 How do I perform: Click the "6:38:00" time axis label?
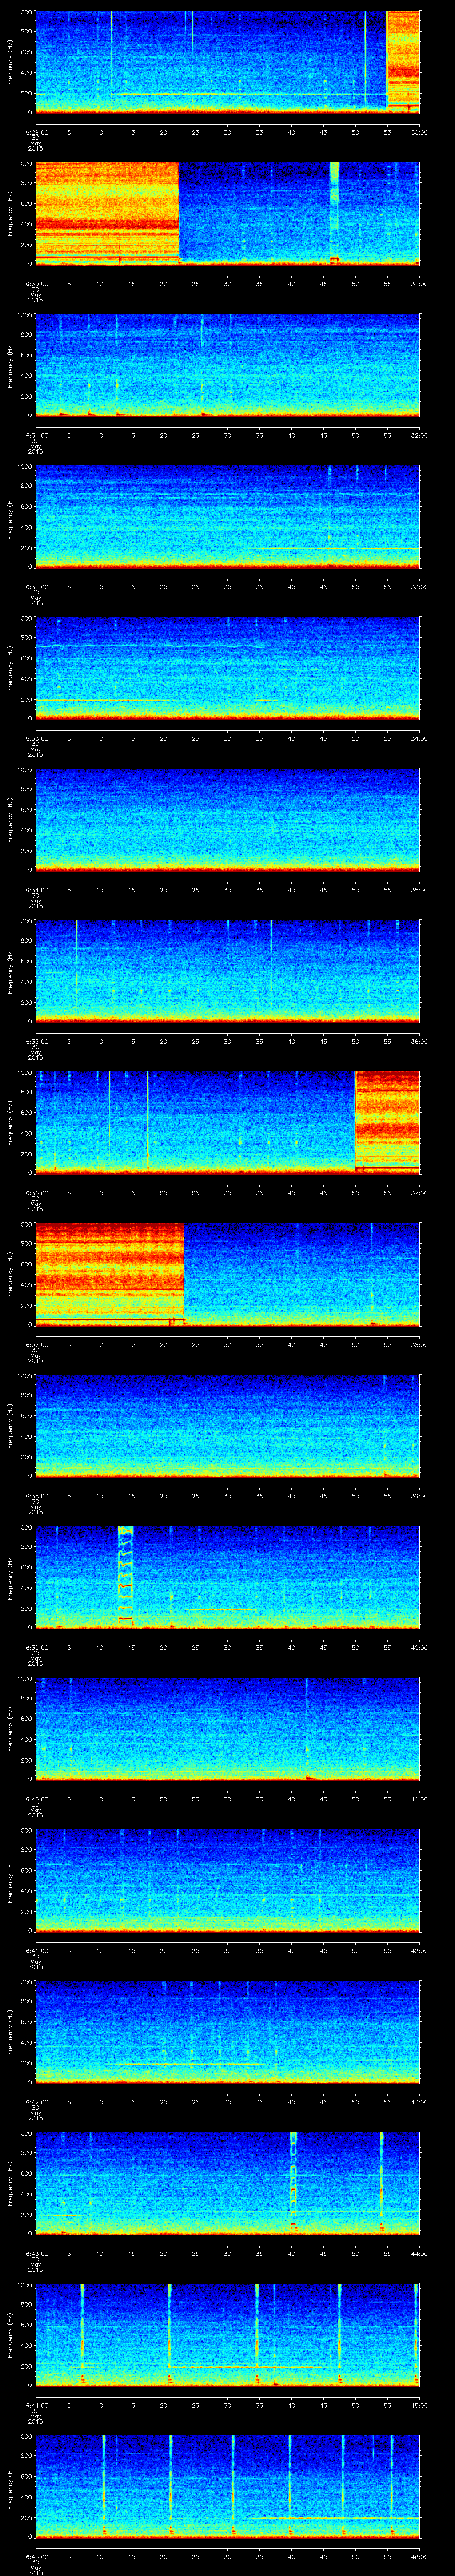pyautogui.click(x=35, y=1496)
